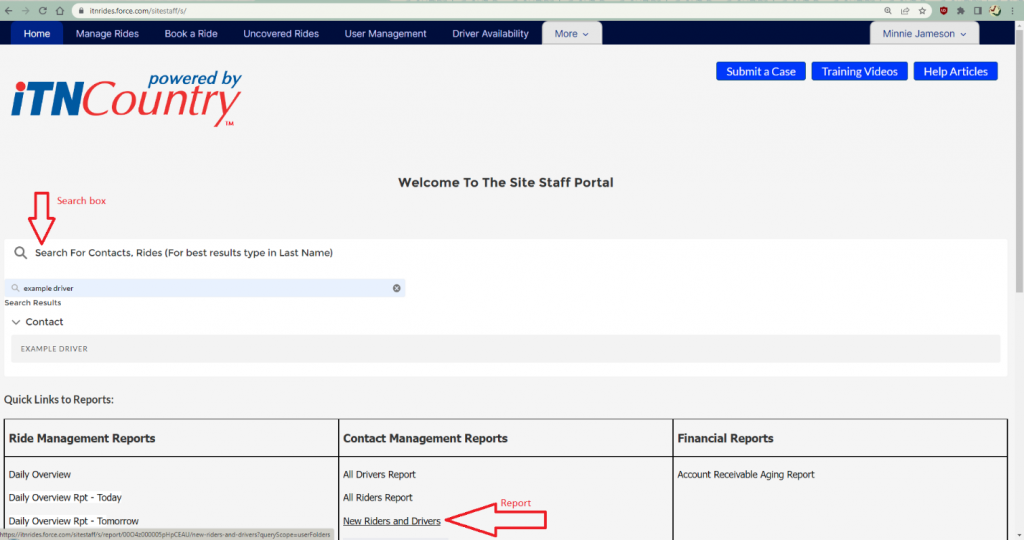1024x540 pixels.
Task: Open the browser three-dot menu
Action: point(1013,10)
